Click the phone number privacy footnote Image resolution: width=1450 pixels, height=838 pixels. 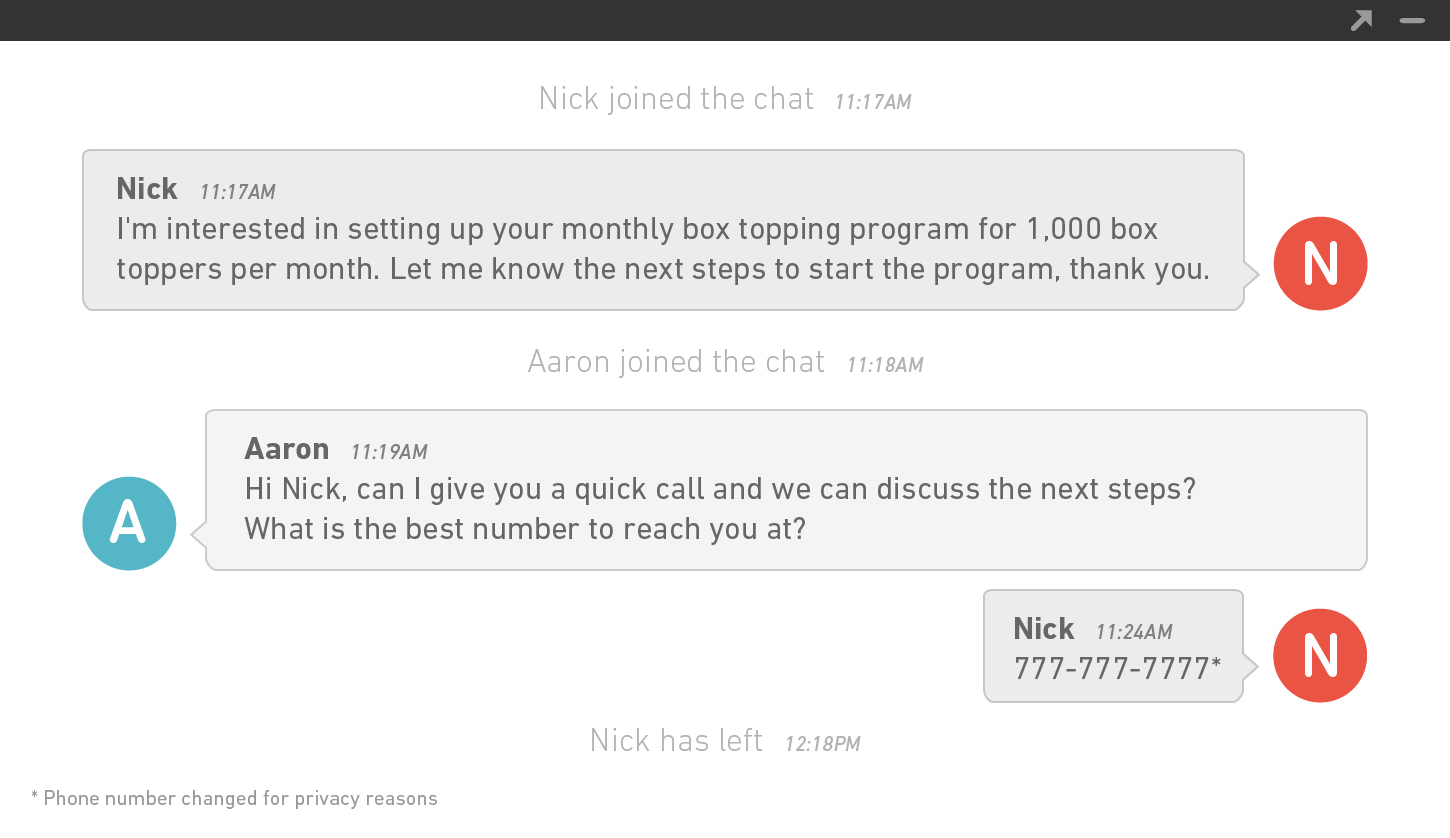point(234,798)
